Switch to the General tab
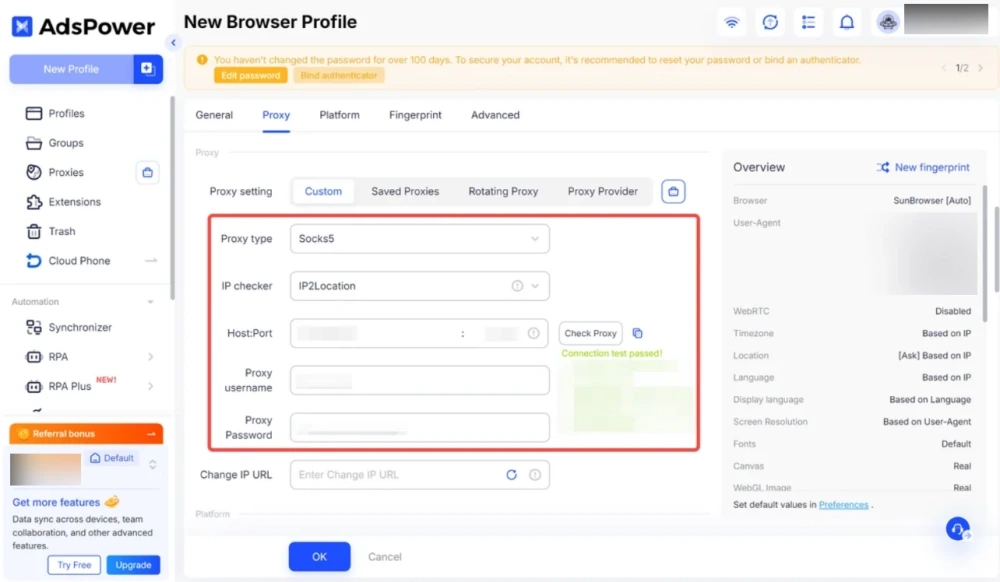 point(214,115)
